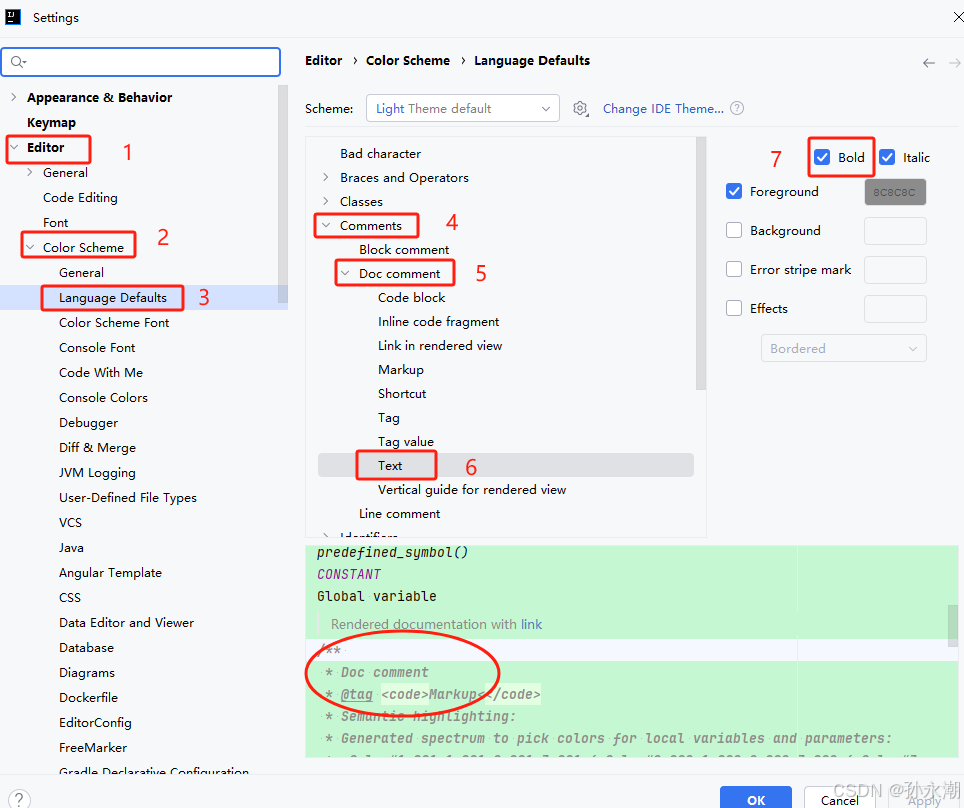Select Vertical guide for rendered view
Screen dimensions: 964x808
(x=472, y=489)
